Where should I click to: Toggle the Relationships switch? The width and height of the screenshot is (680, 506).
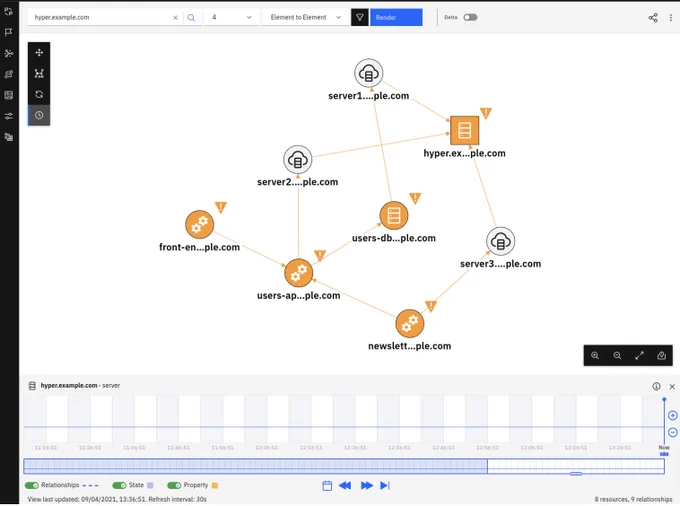coord(32,485)
